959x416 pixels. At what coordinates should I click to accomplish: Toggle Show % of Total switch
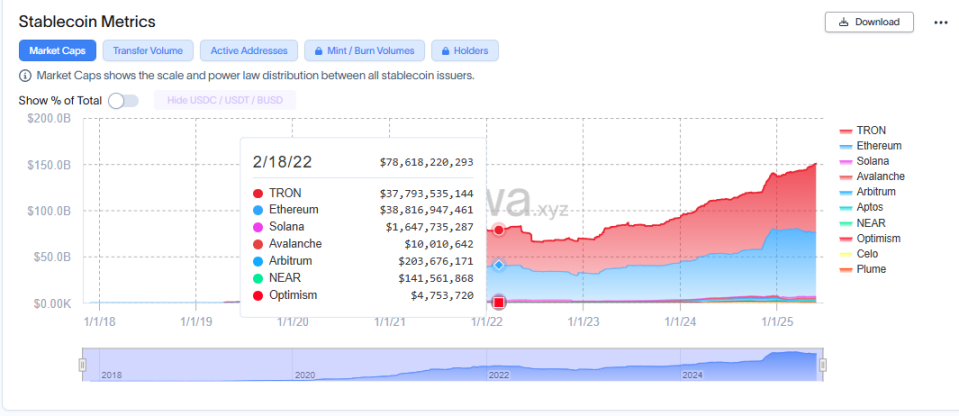122,101
